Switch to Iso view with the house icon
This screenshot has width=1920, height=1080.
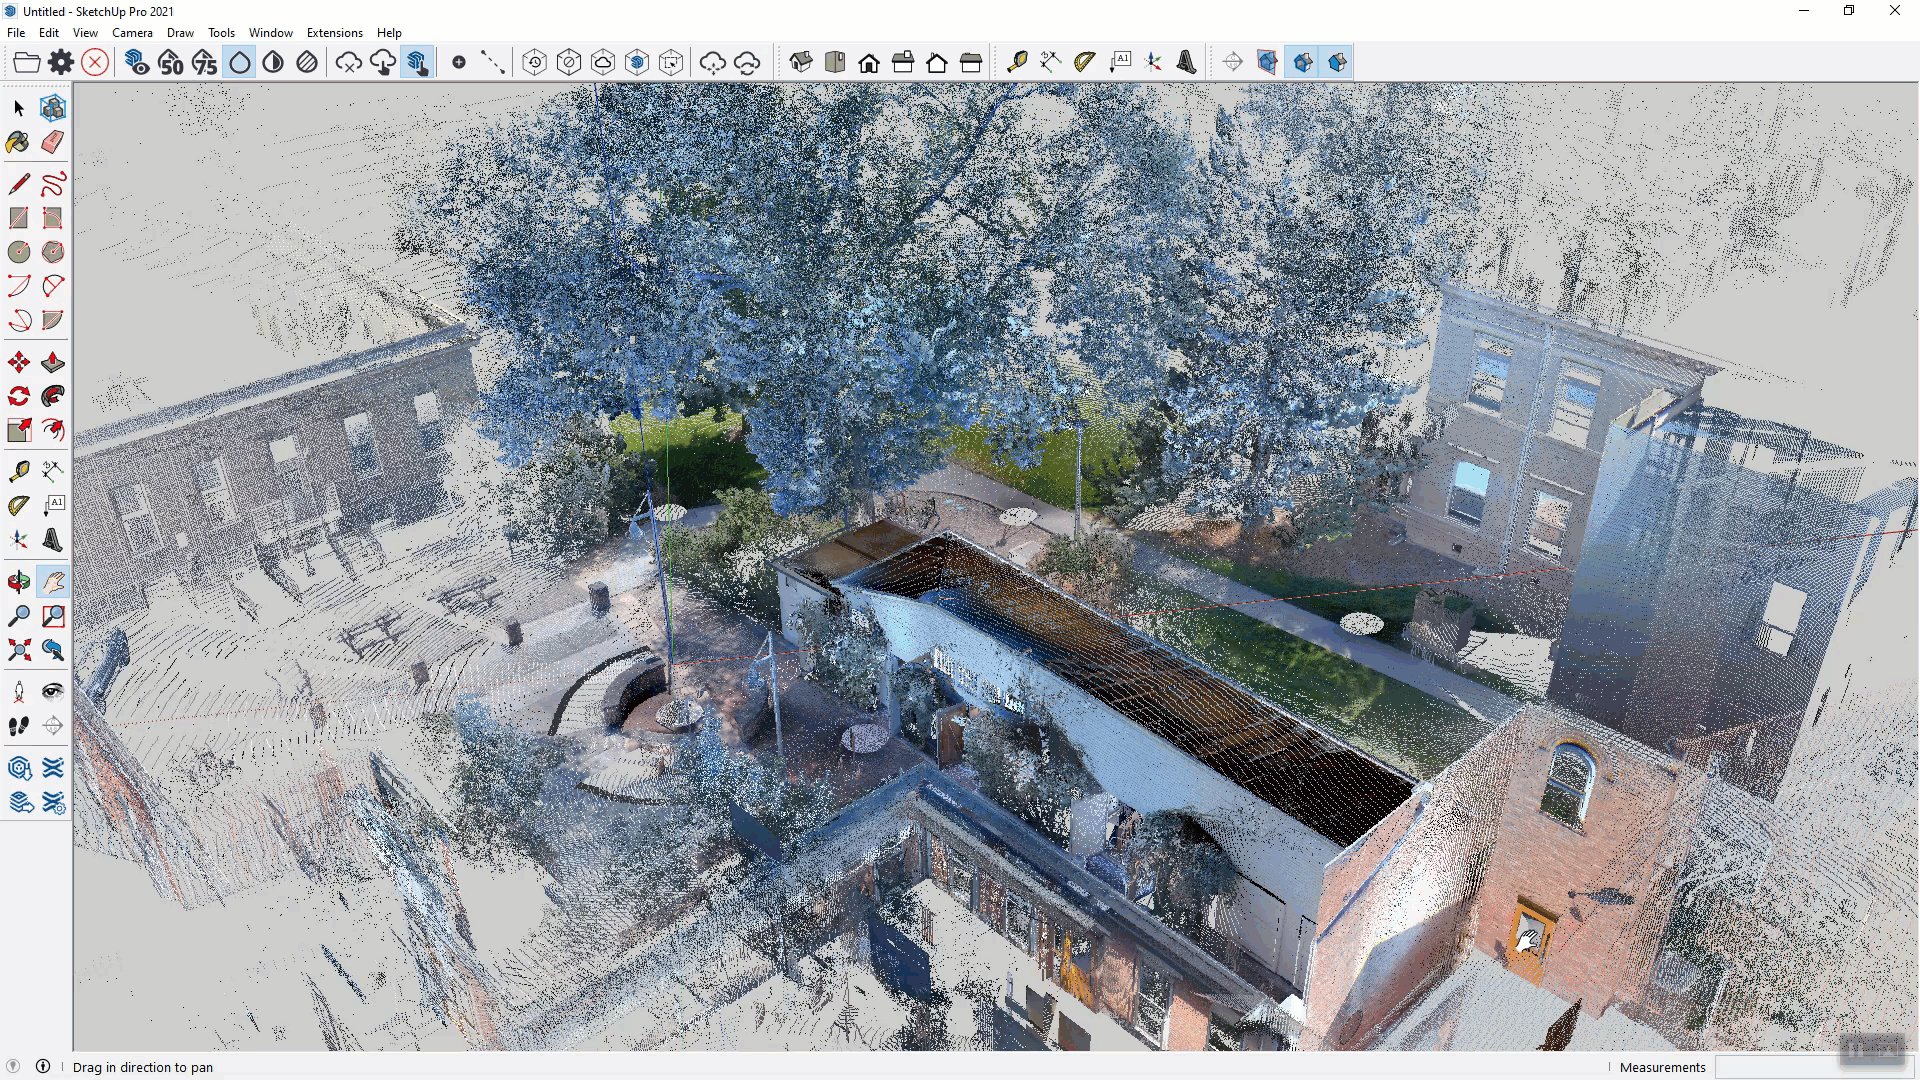pos(802,61)
